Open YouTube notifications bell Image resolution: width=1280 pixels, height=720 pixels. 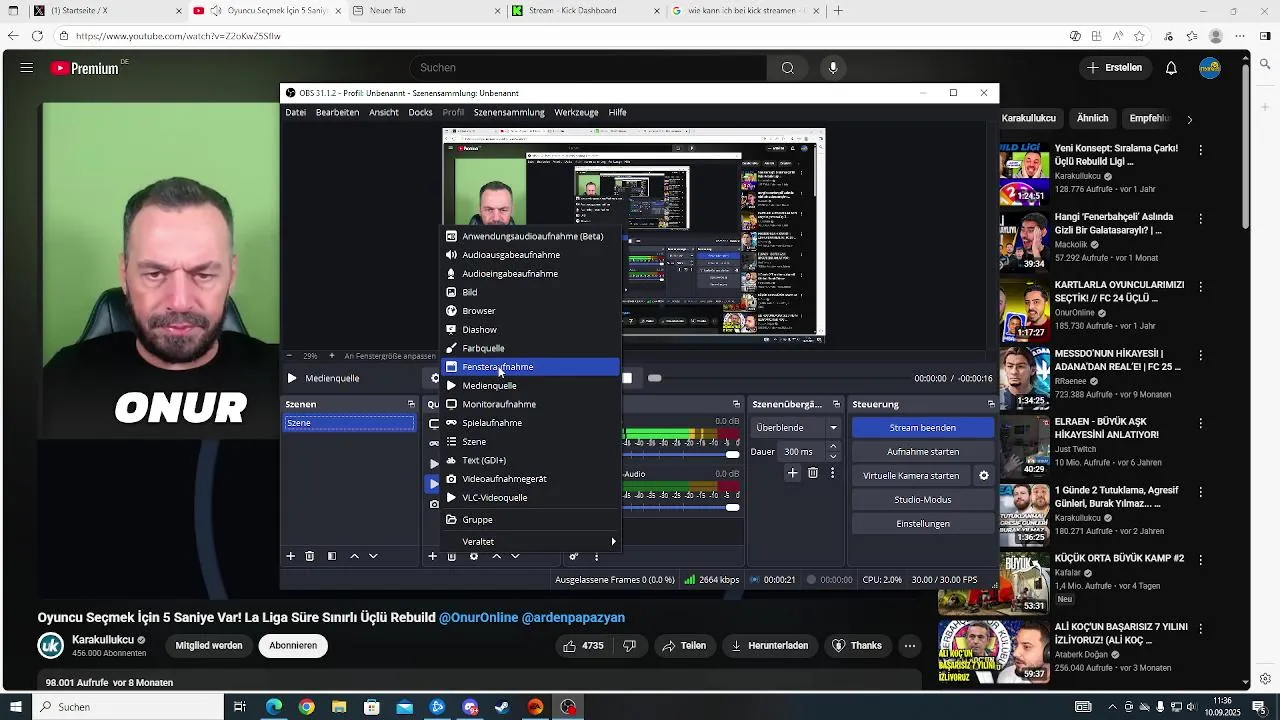point(1171,68)
